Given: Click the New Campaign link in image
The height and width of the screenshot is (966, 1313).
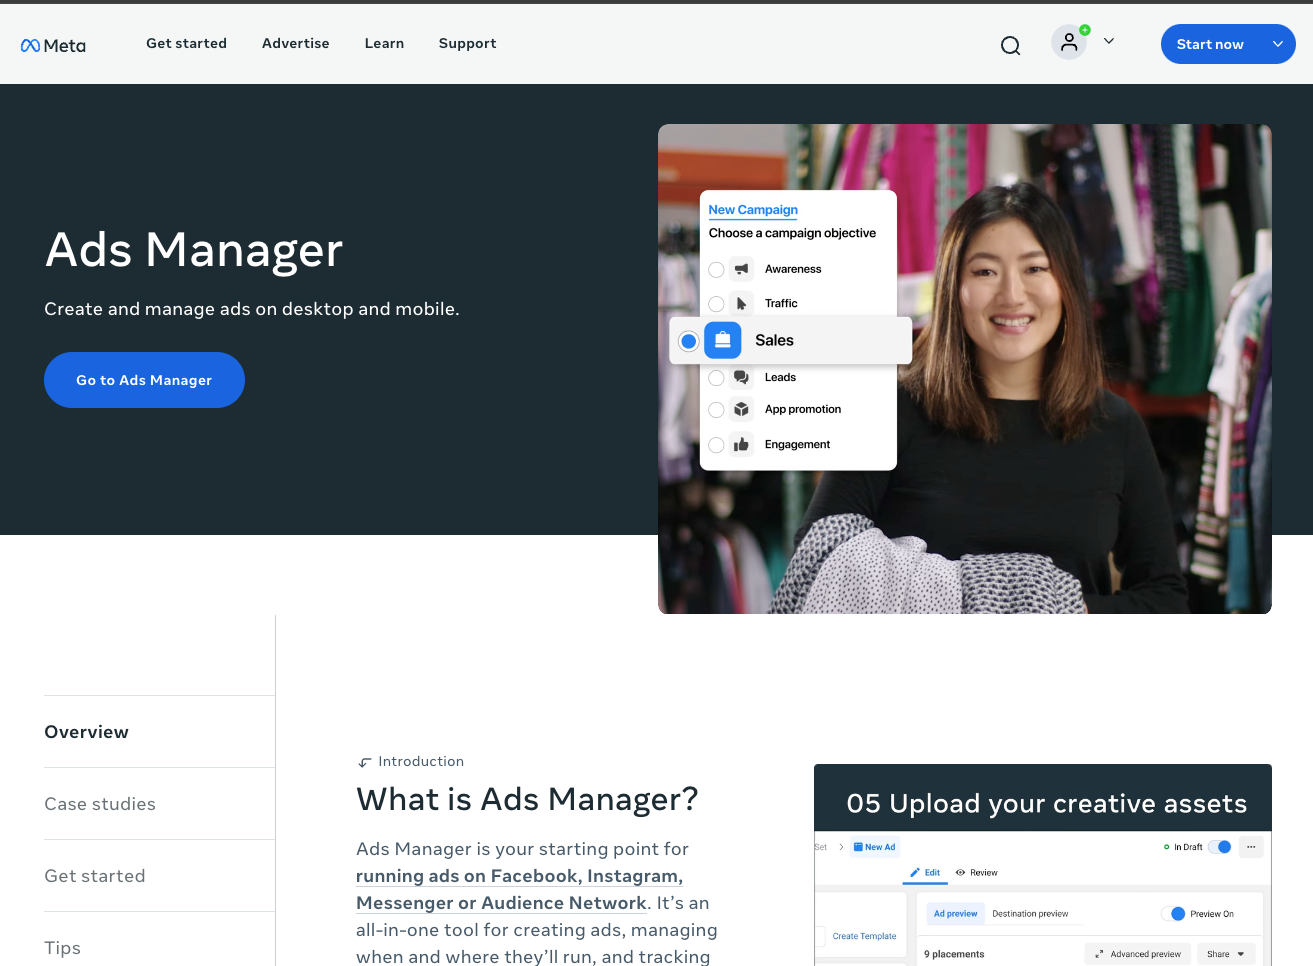Looking at the screenshot, I should pyautogui.click(x=753, y=210).
